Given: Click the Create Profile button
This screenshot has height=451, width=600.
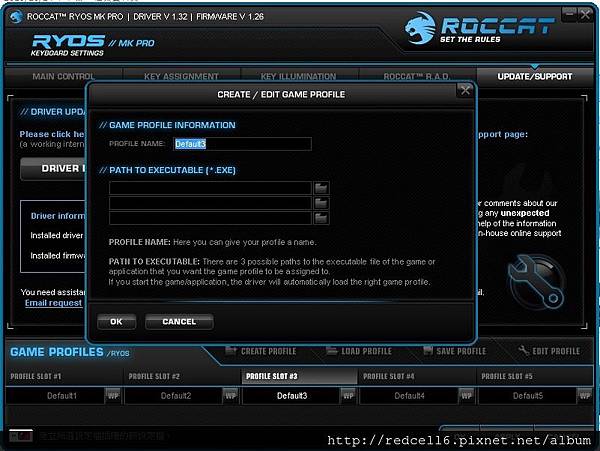Looking at the screenshot, I should 261,351.
